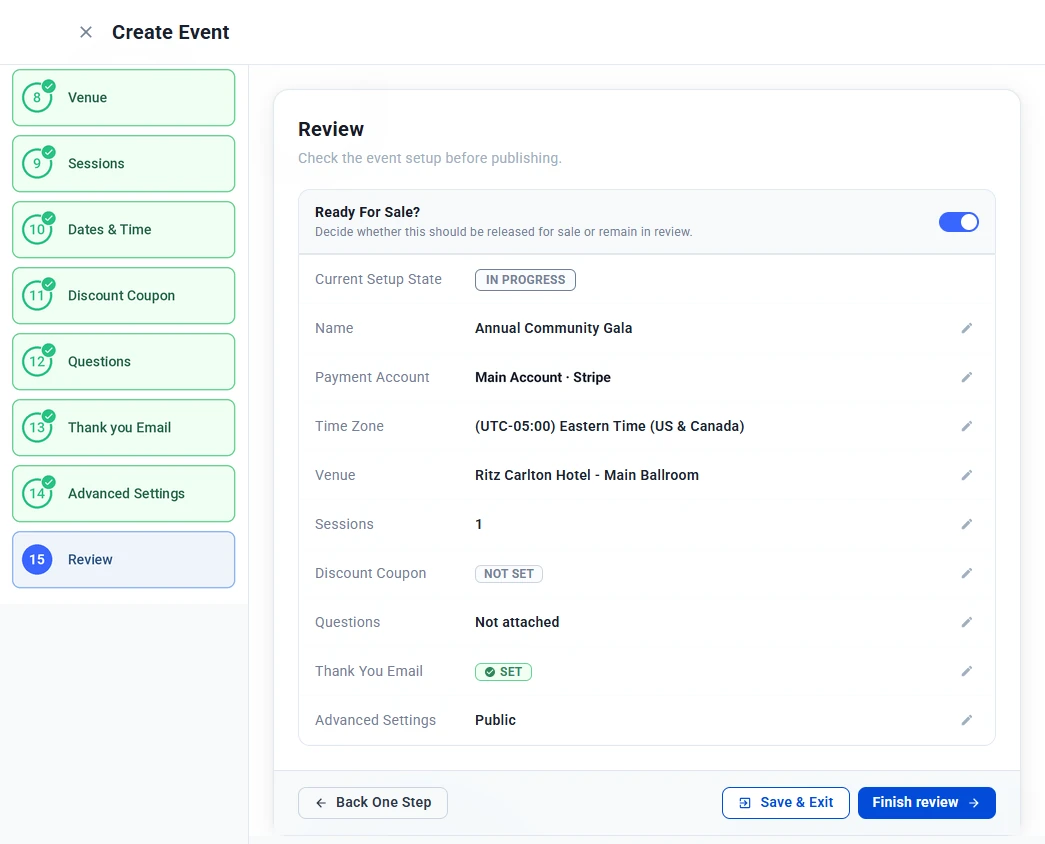Click the Finish review button

[x=926, y=803]
